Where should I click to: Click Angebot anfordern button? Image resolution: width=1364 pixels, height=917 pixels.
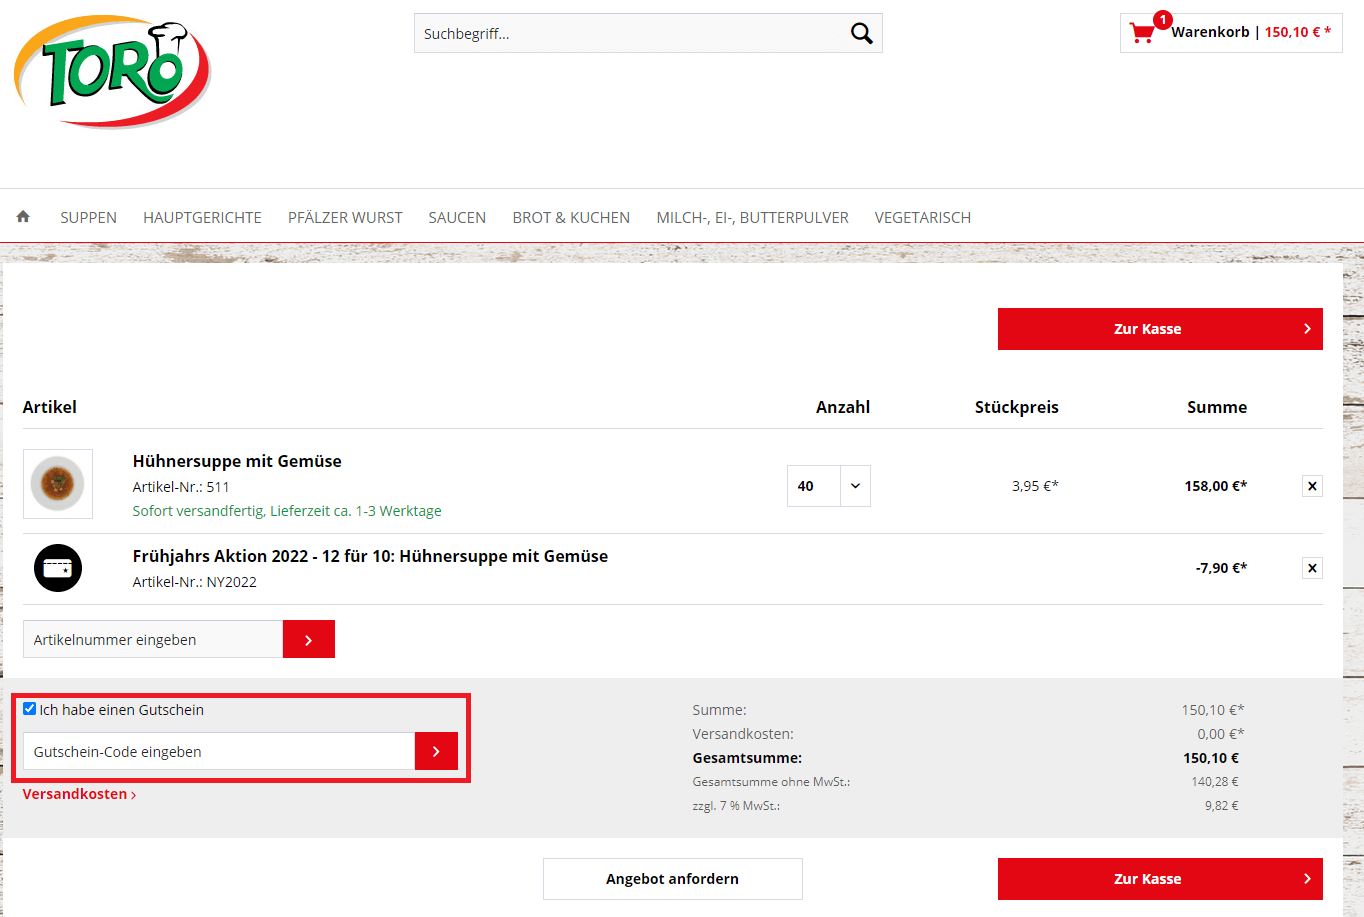coord(673,879)
